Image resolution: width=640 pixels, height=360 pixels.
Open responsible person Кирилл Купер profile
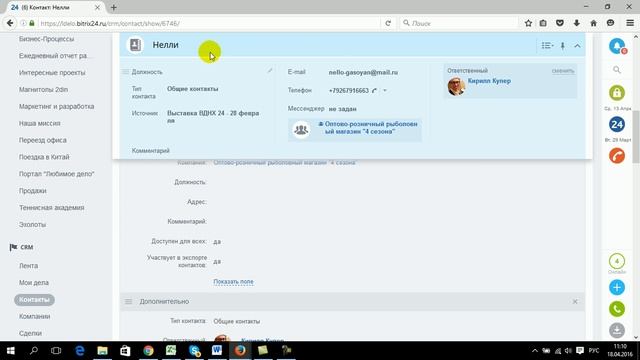489,81
